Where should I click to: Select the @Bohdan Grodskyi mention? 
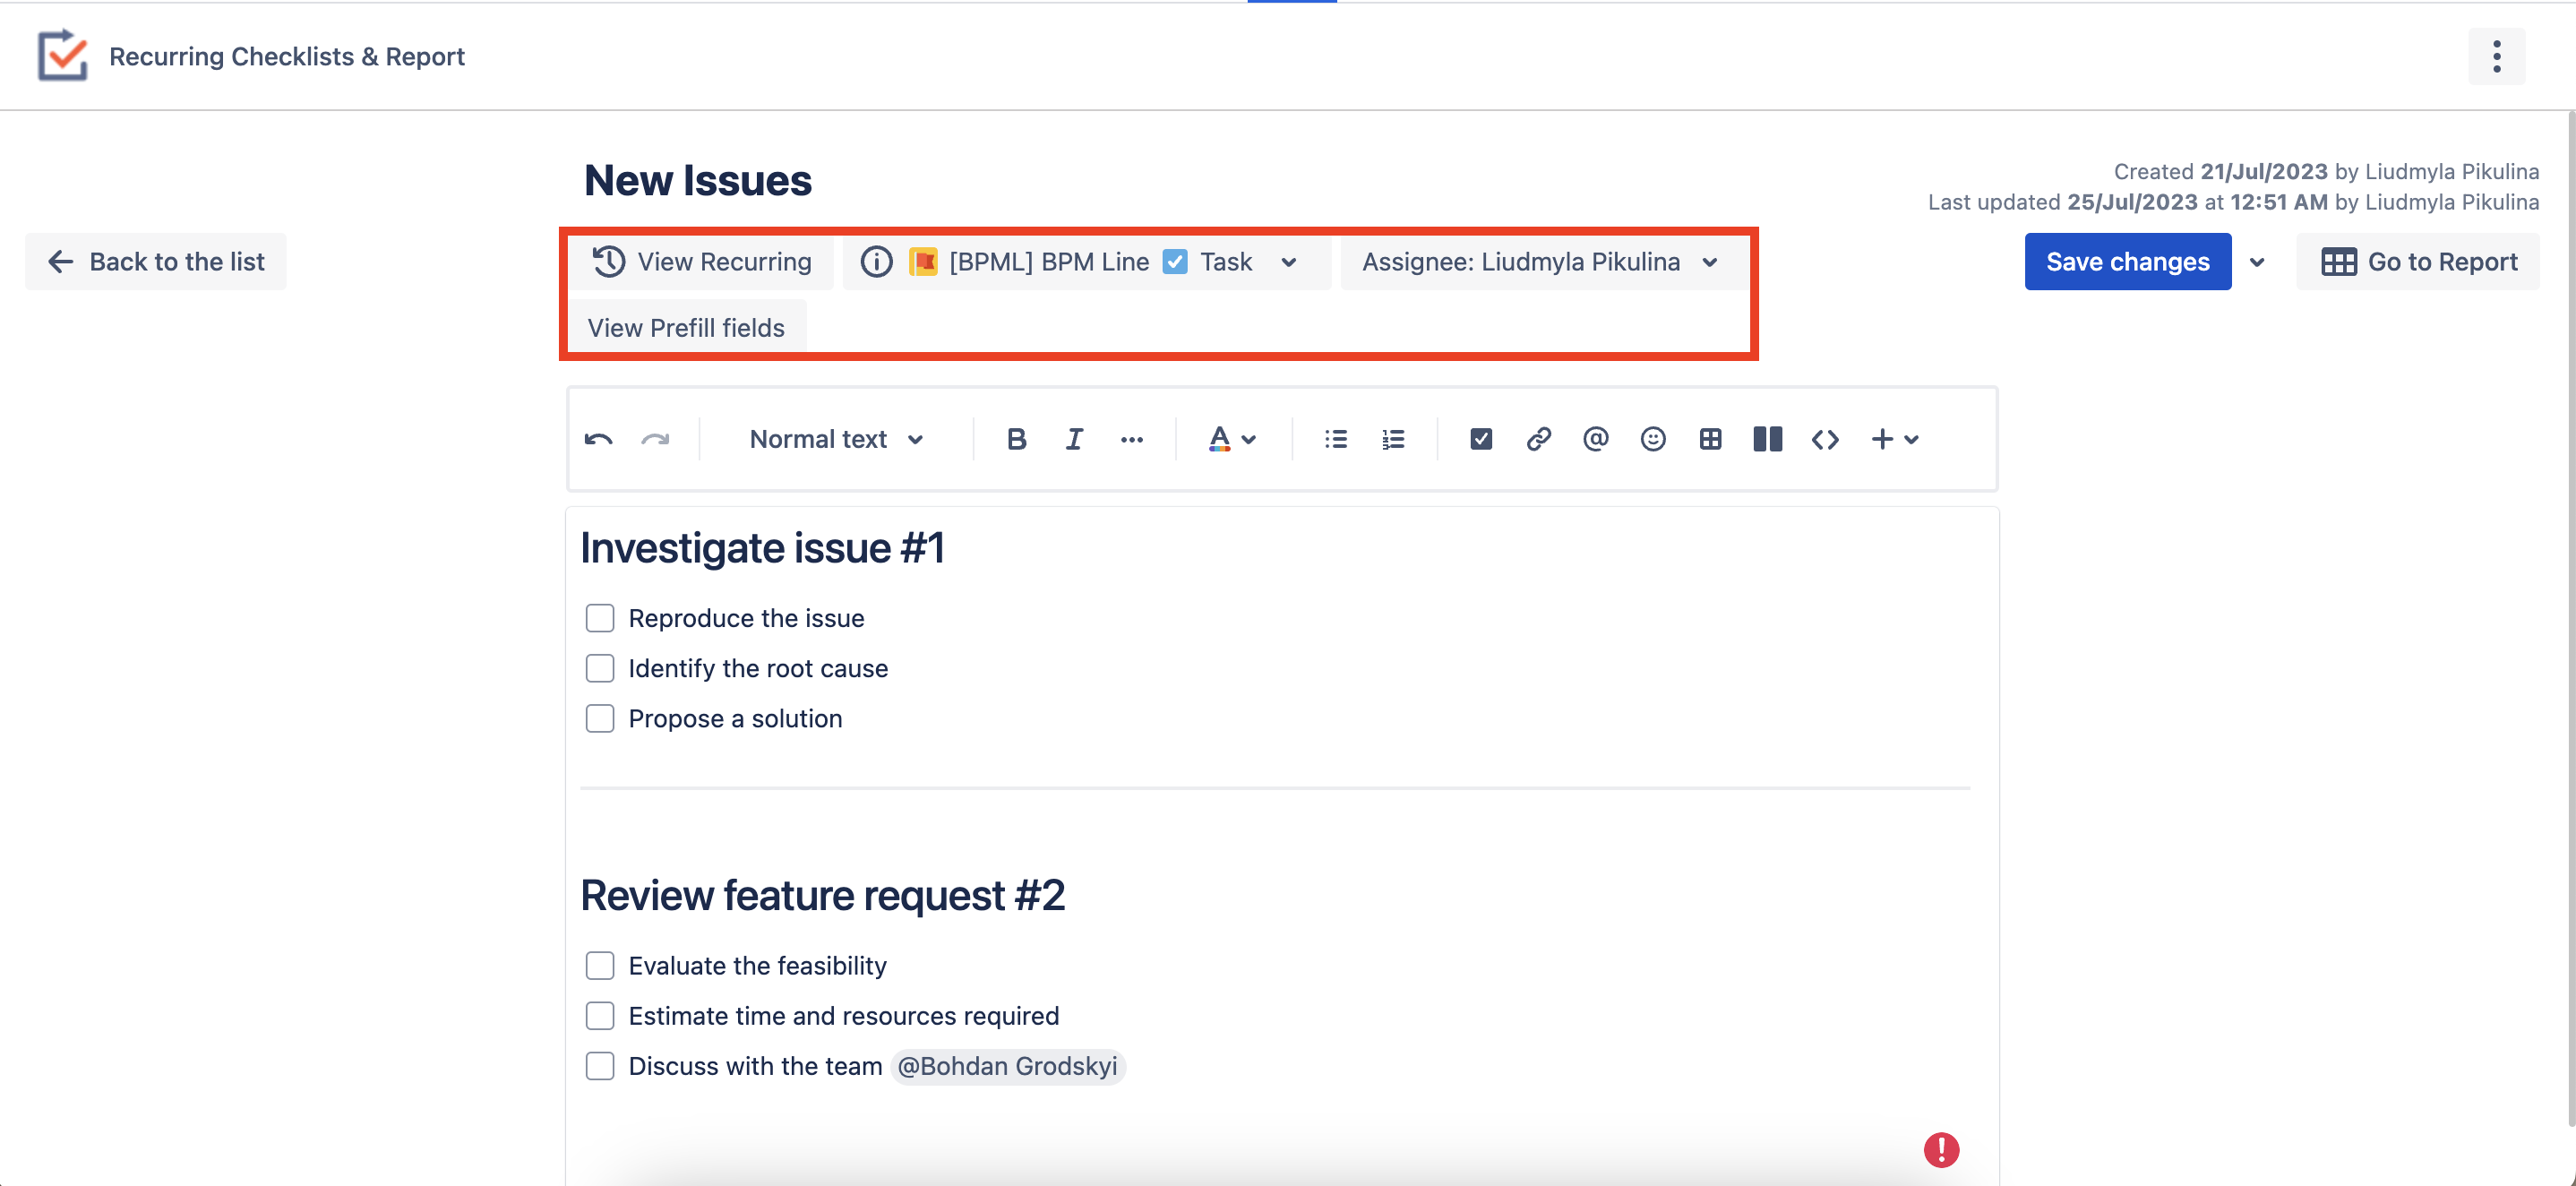(x=1007, y=1066)
